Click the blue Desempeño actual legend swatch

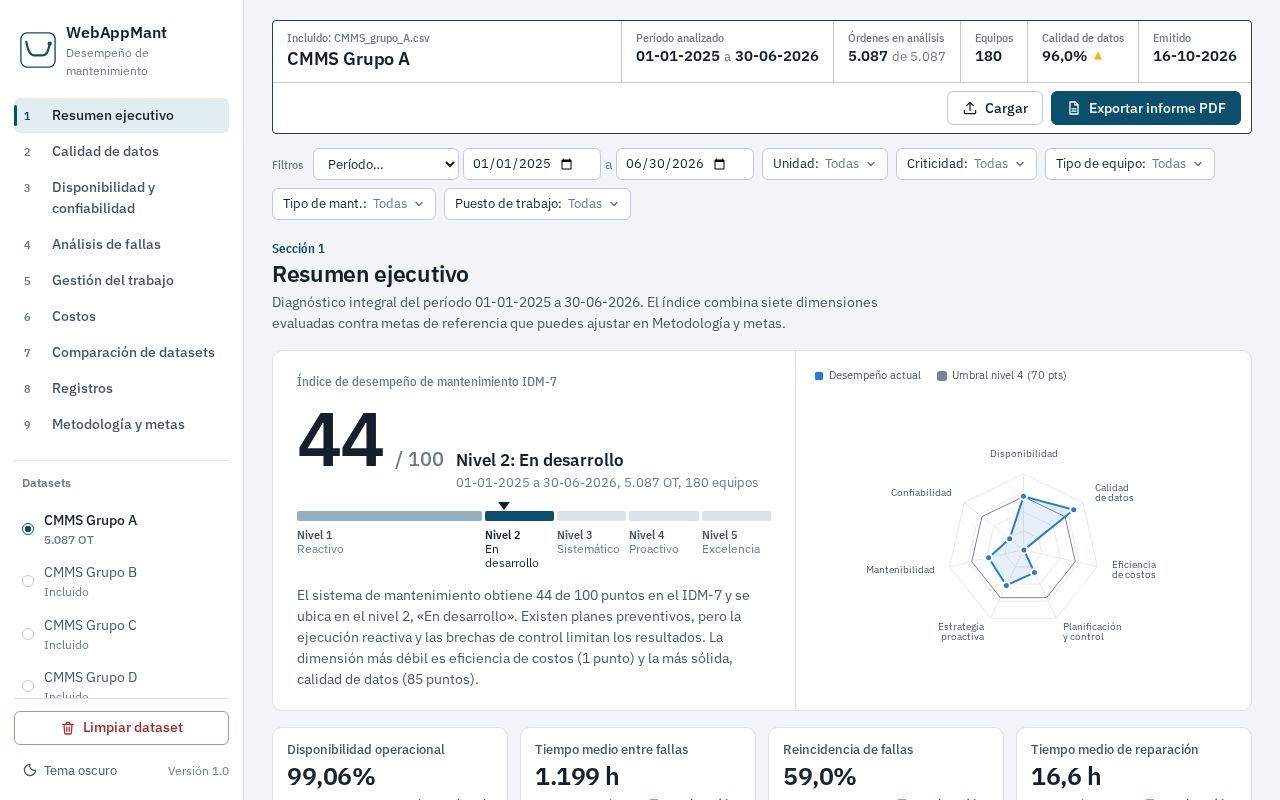pos(819,376)
